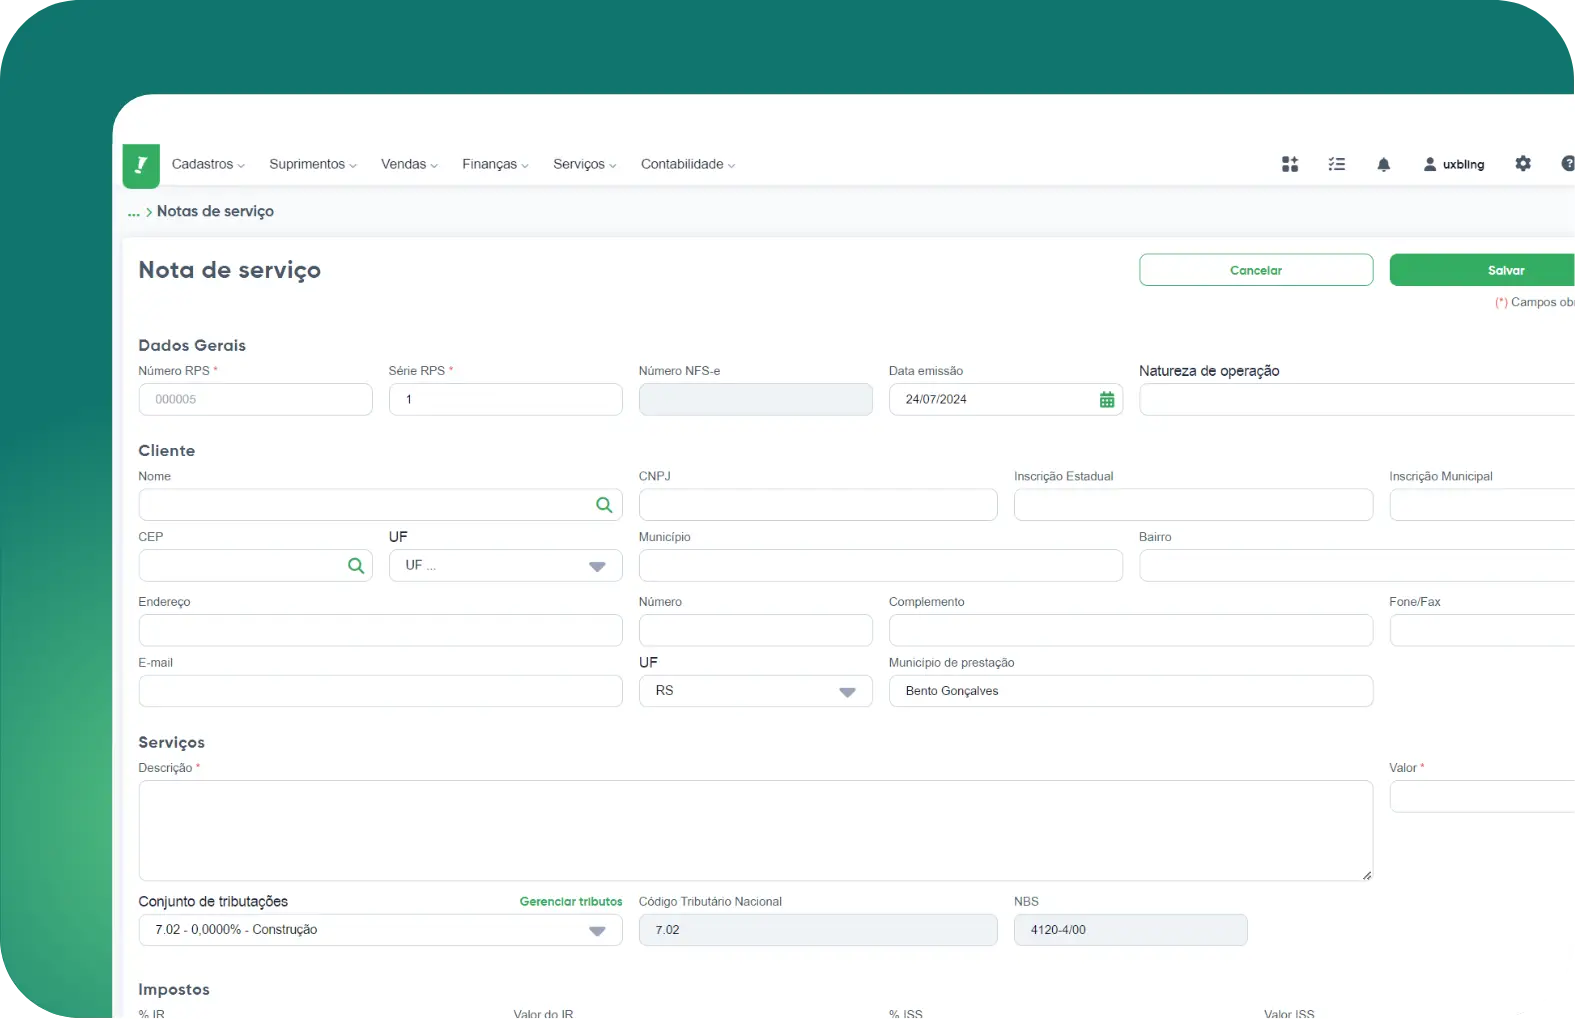This screenshot has height=1019, width=1575.
Task: Open the task checklist icon
Action: click(1336, 164)
